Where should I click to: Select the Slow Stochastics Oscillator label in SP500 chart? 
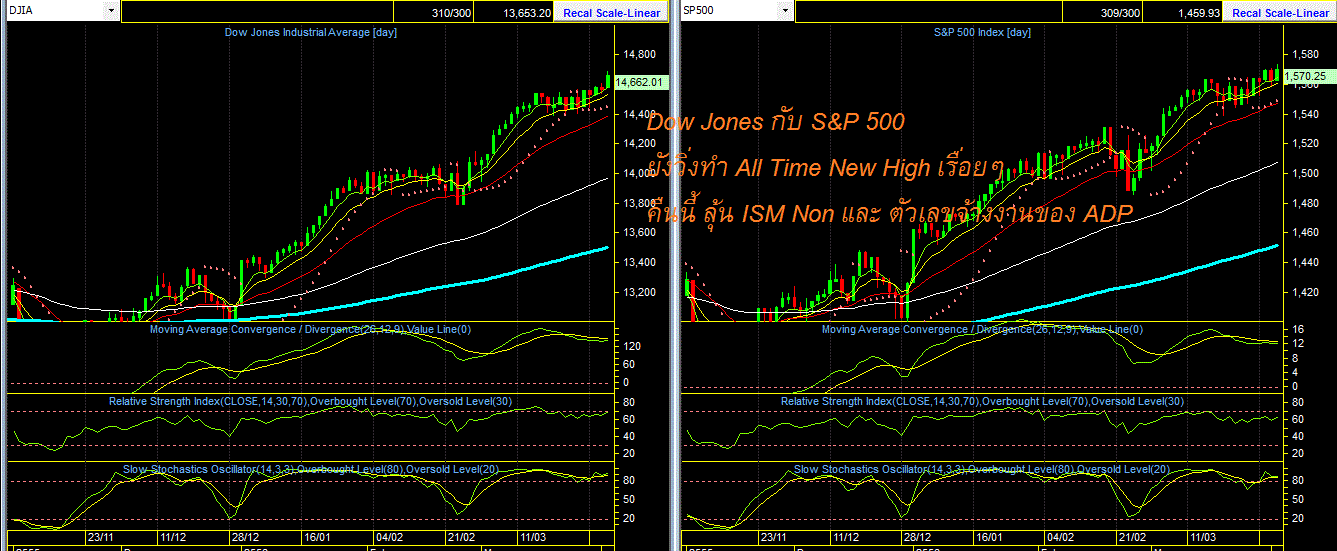tap(982, 469)
